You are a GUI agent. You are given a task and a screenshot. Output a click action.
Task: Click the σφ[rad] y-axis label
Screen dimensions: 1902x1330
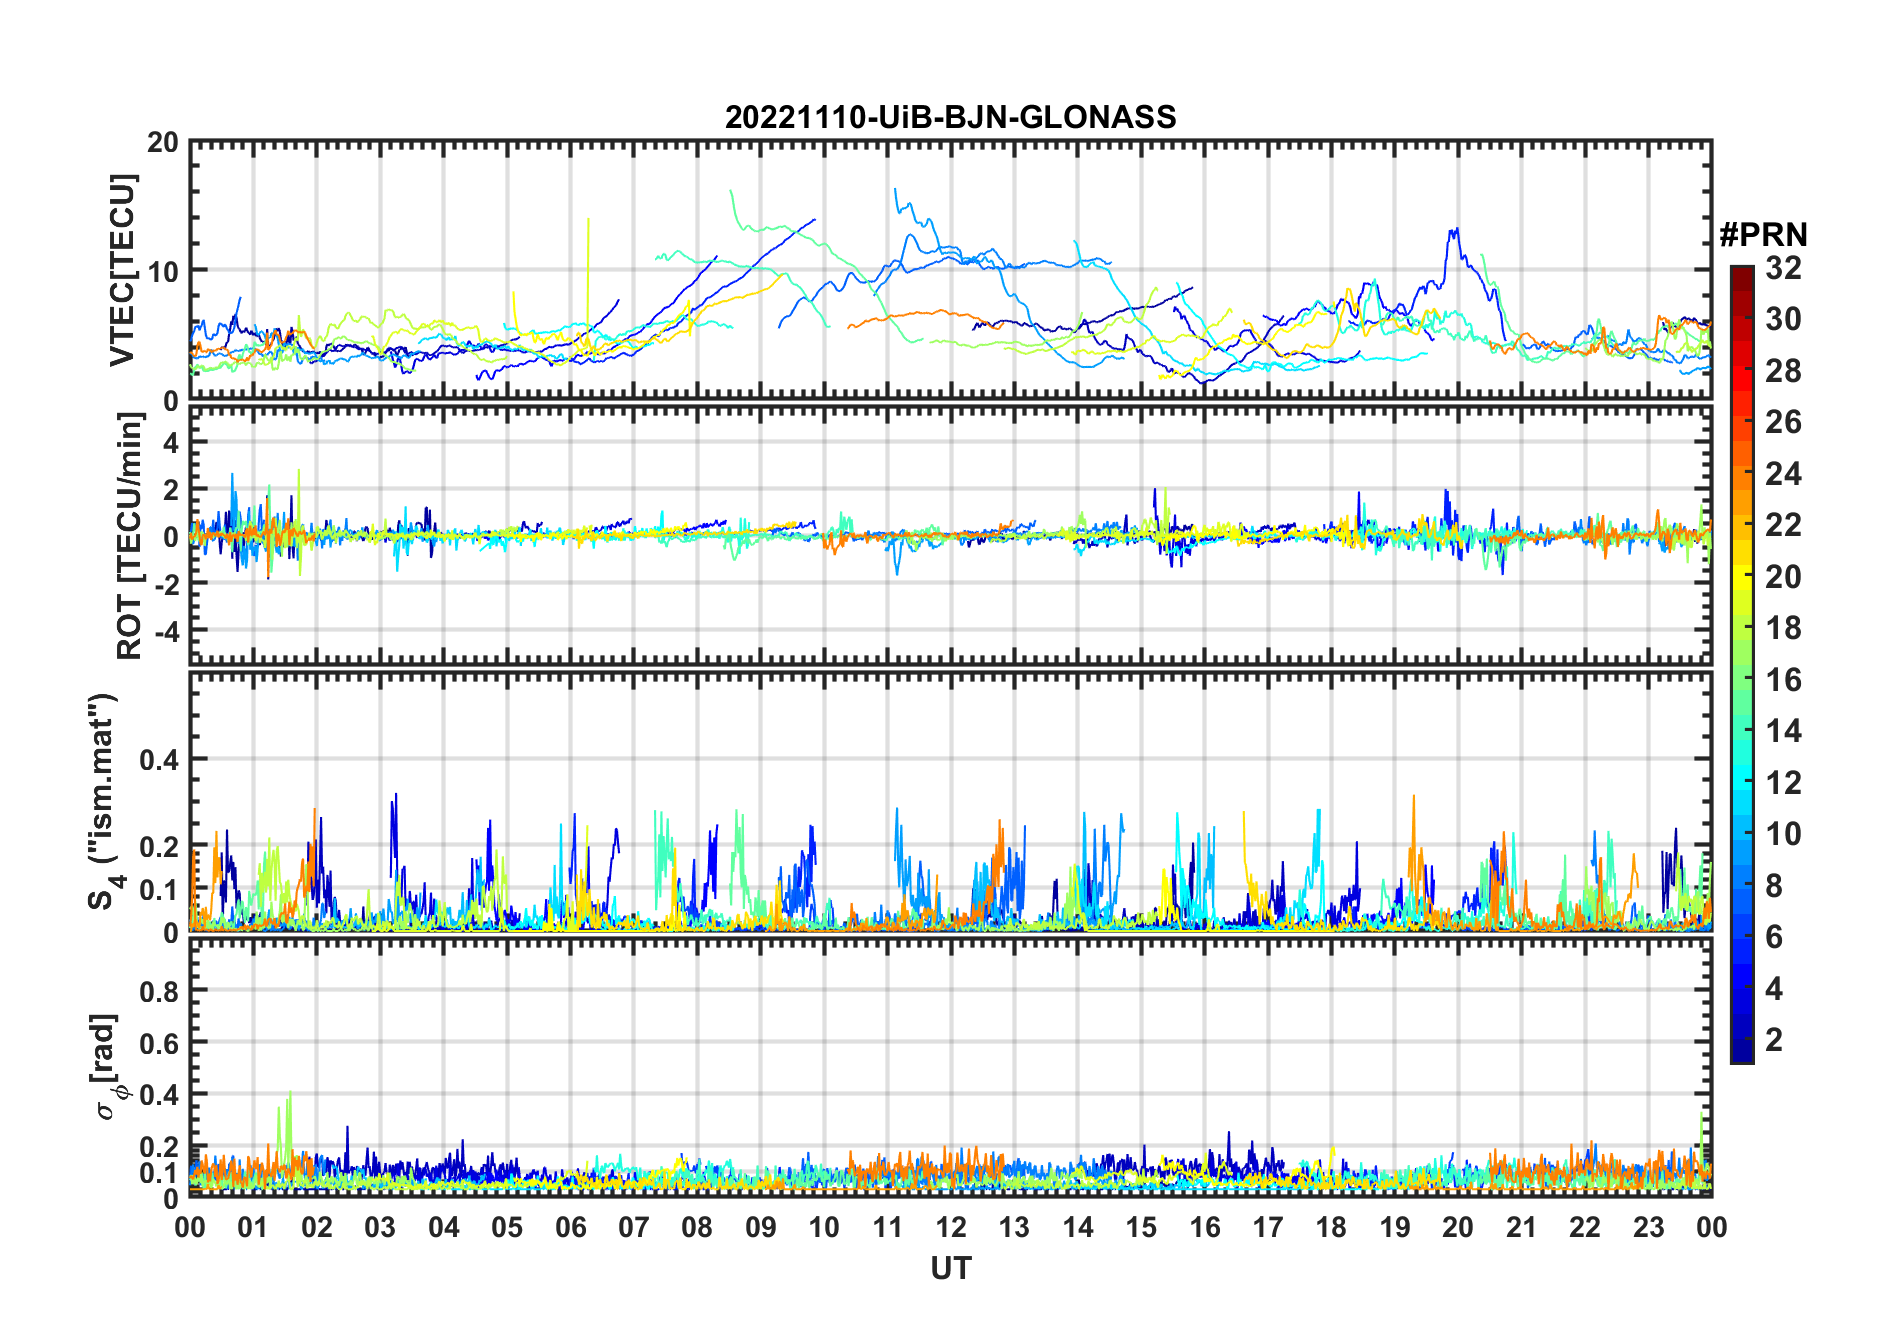[x=108, y=1066]
